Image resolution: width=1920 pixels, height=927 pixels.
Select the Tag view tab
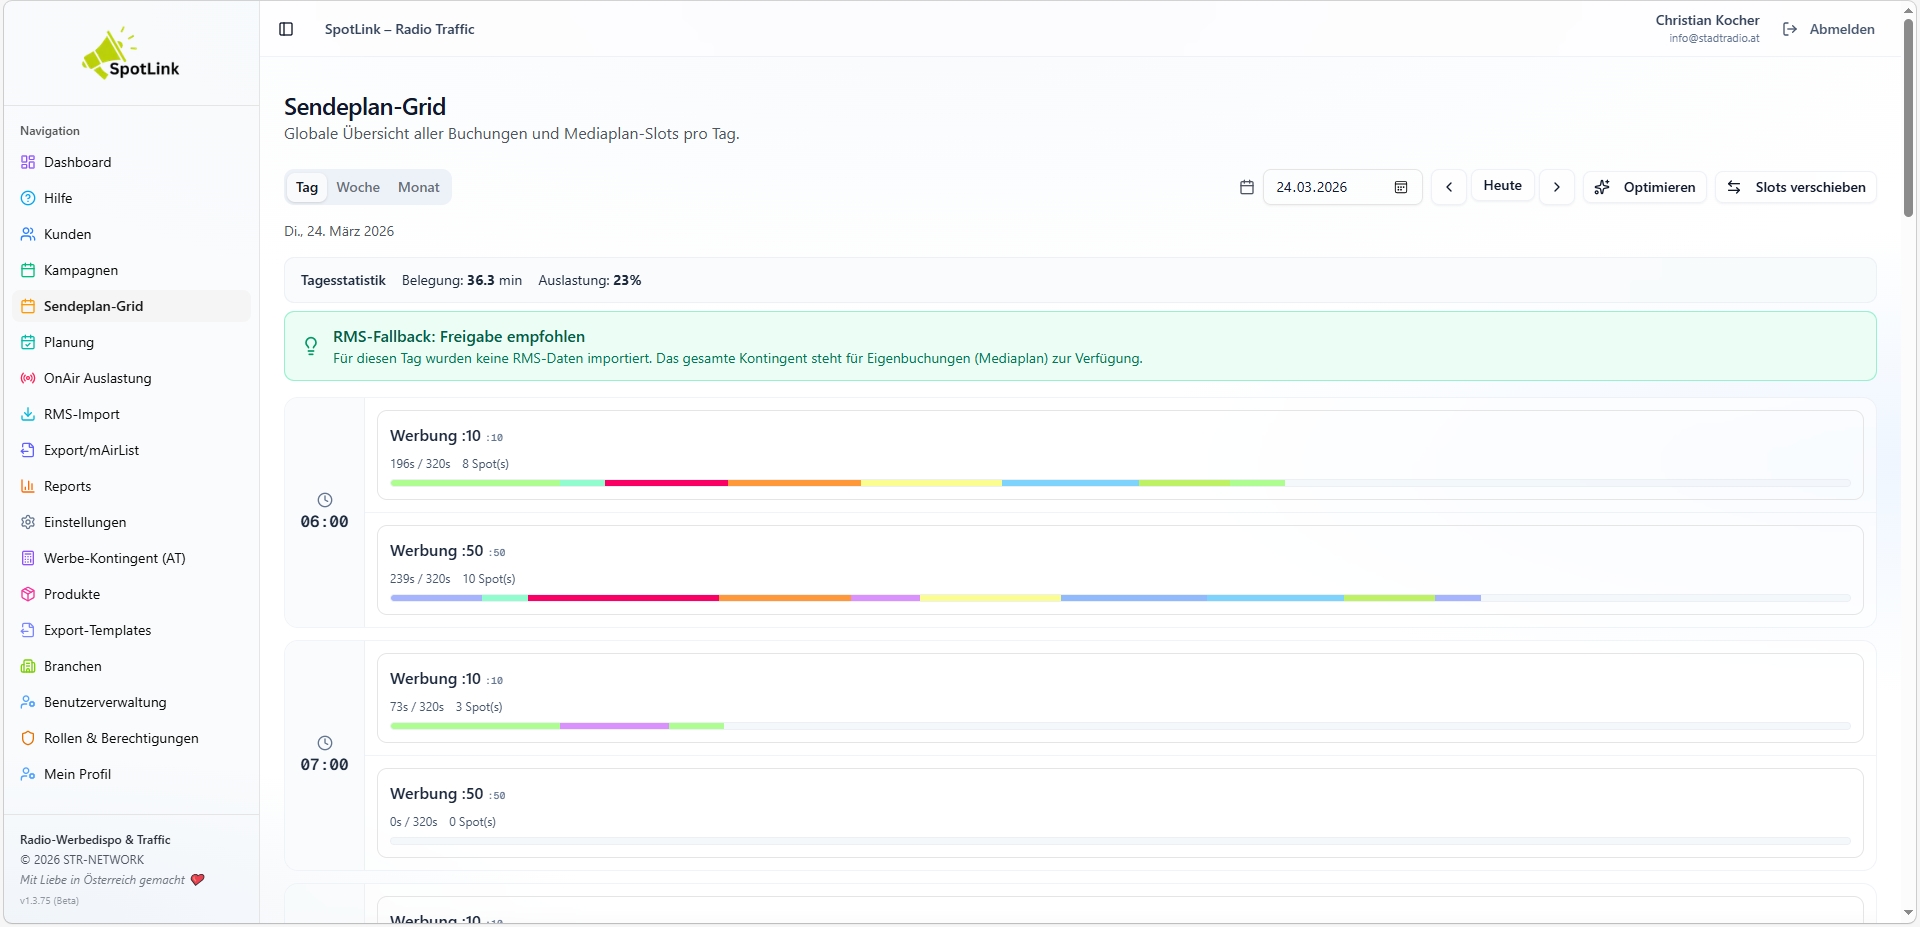(x=307, y=187)
